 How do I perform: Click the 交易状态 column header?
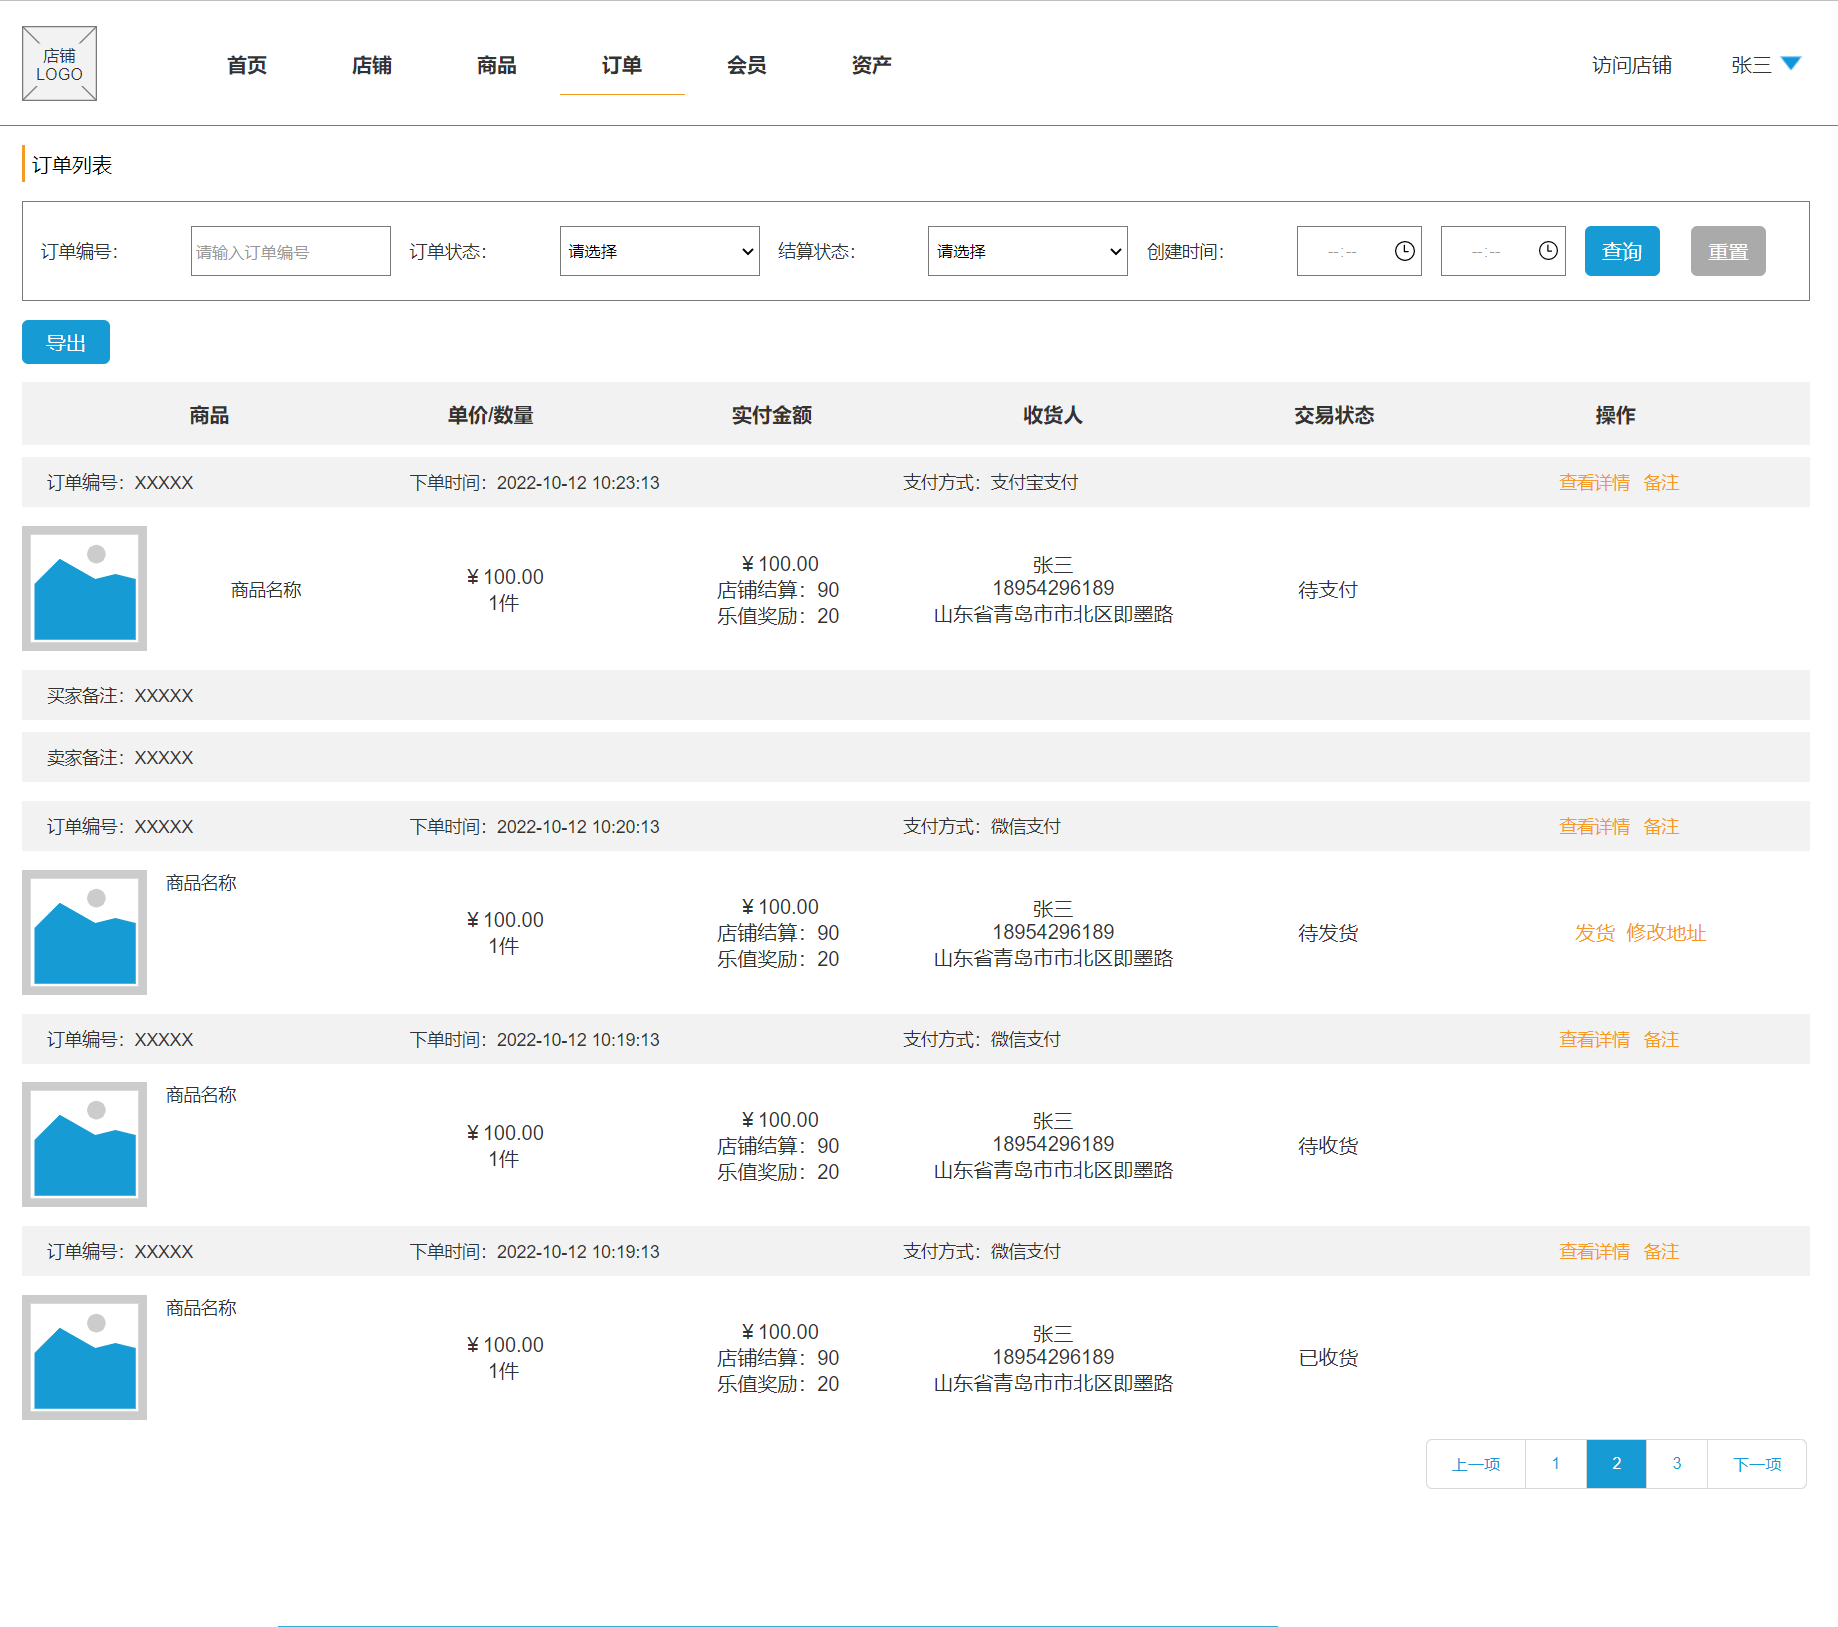tap(1334, 415)
